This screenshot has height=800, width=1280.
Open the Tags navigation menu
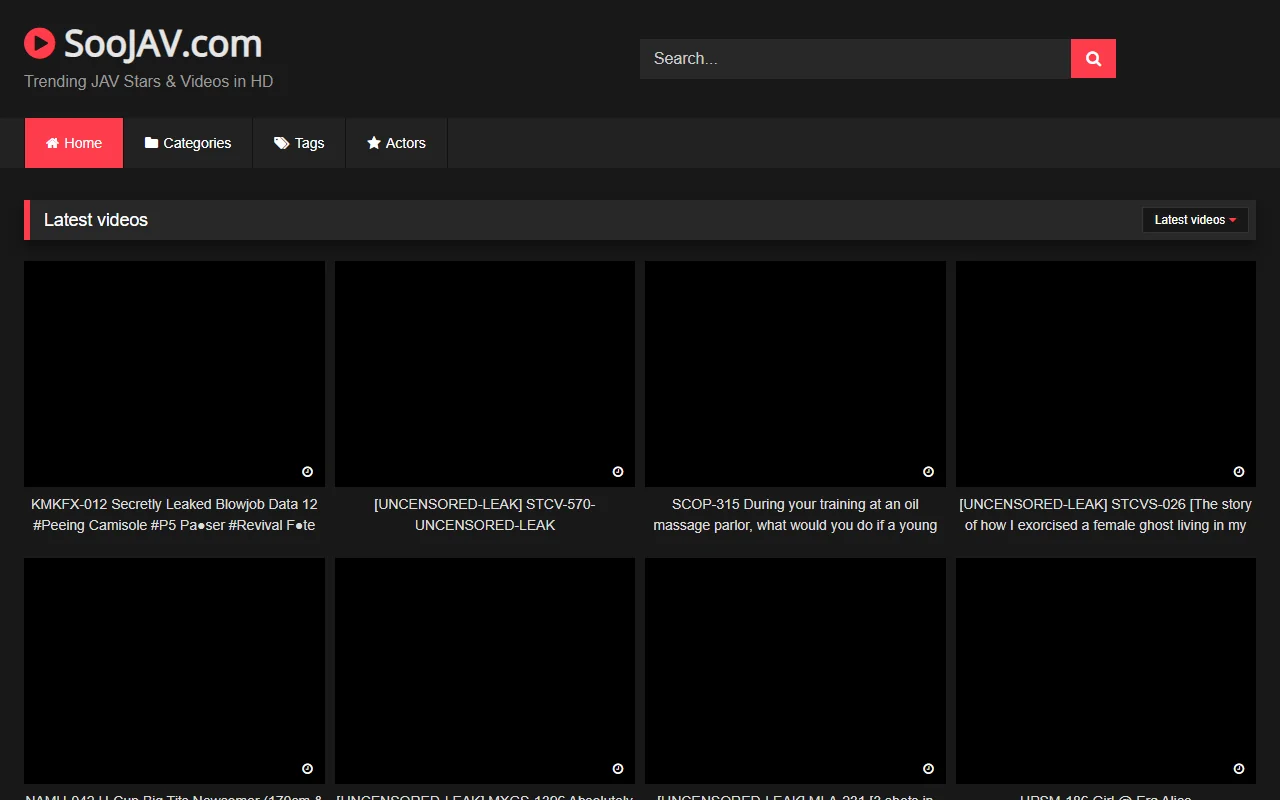tap(299, 143)
